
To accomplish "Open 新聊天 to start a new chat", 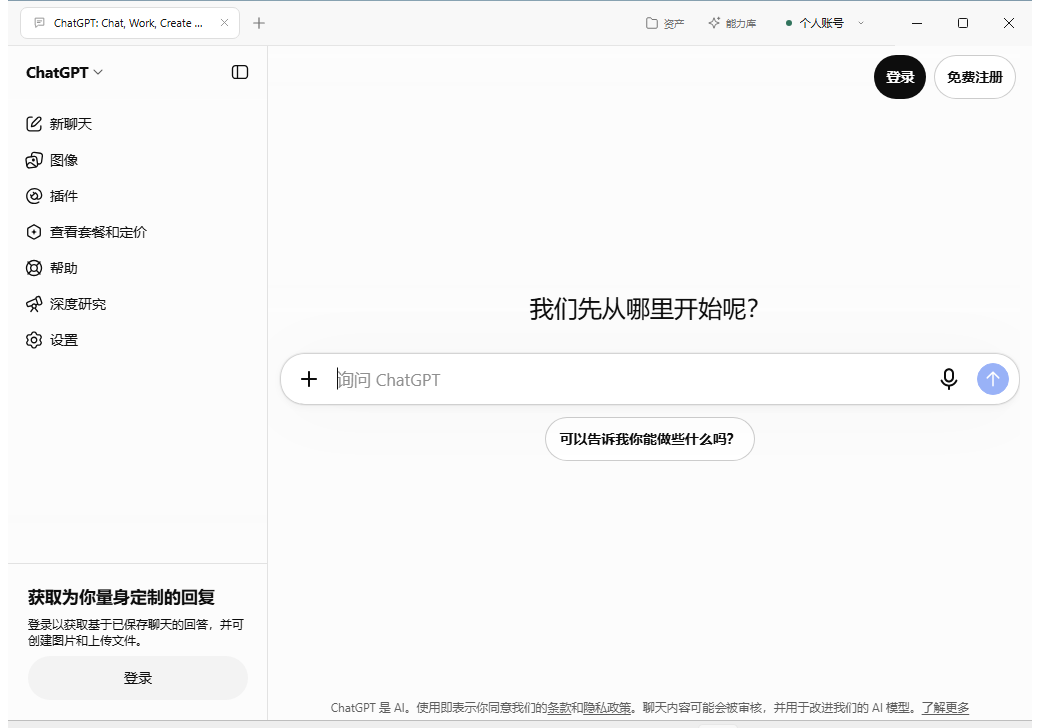I will 59,124.
